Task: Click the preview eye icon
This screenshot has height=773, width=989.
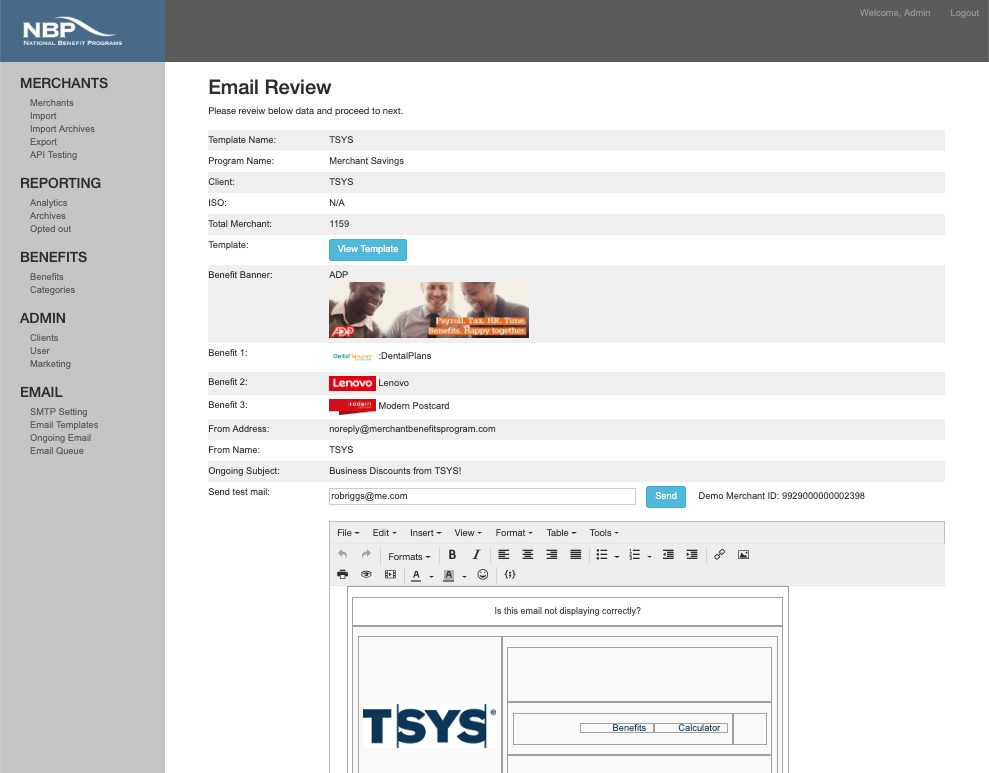Action: click(x=366, y=575)
